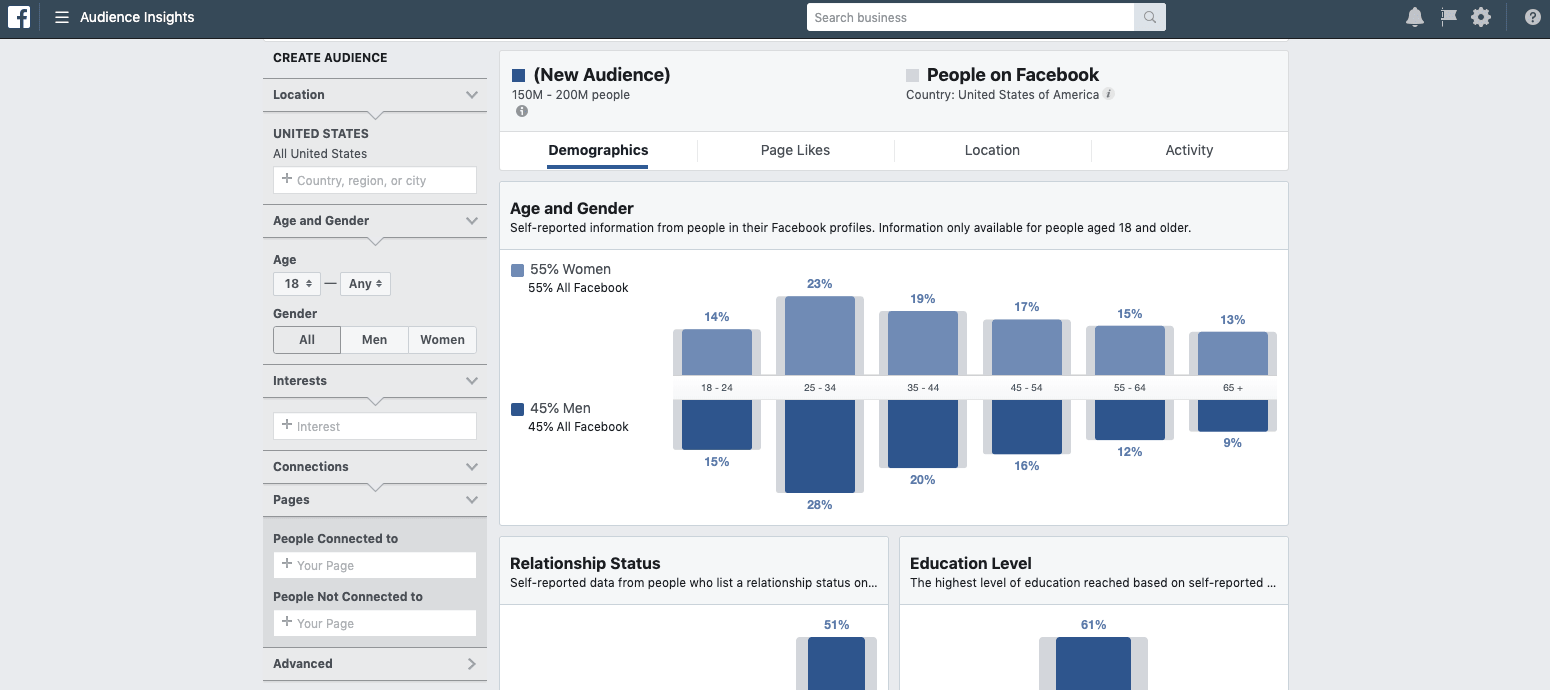Click the search magnifier button
This screenshot has height=690, width=1550.
coord(1149,17)
